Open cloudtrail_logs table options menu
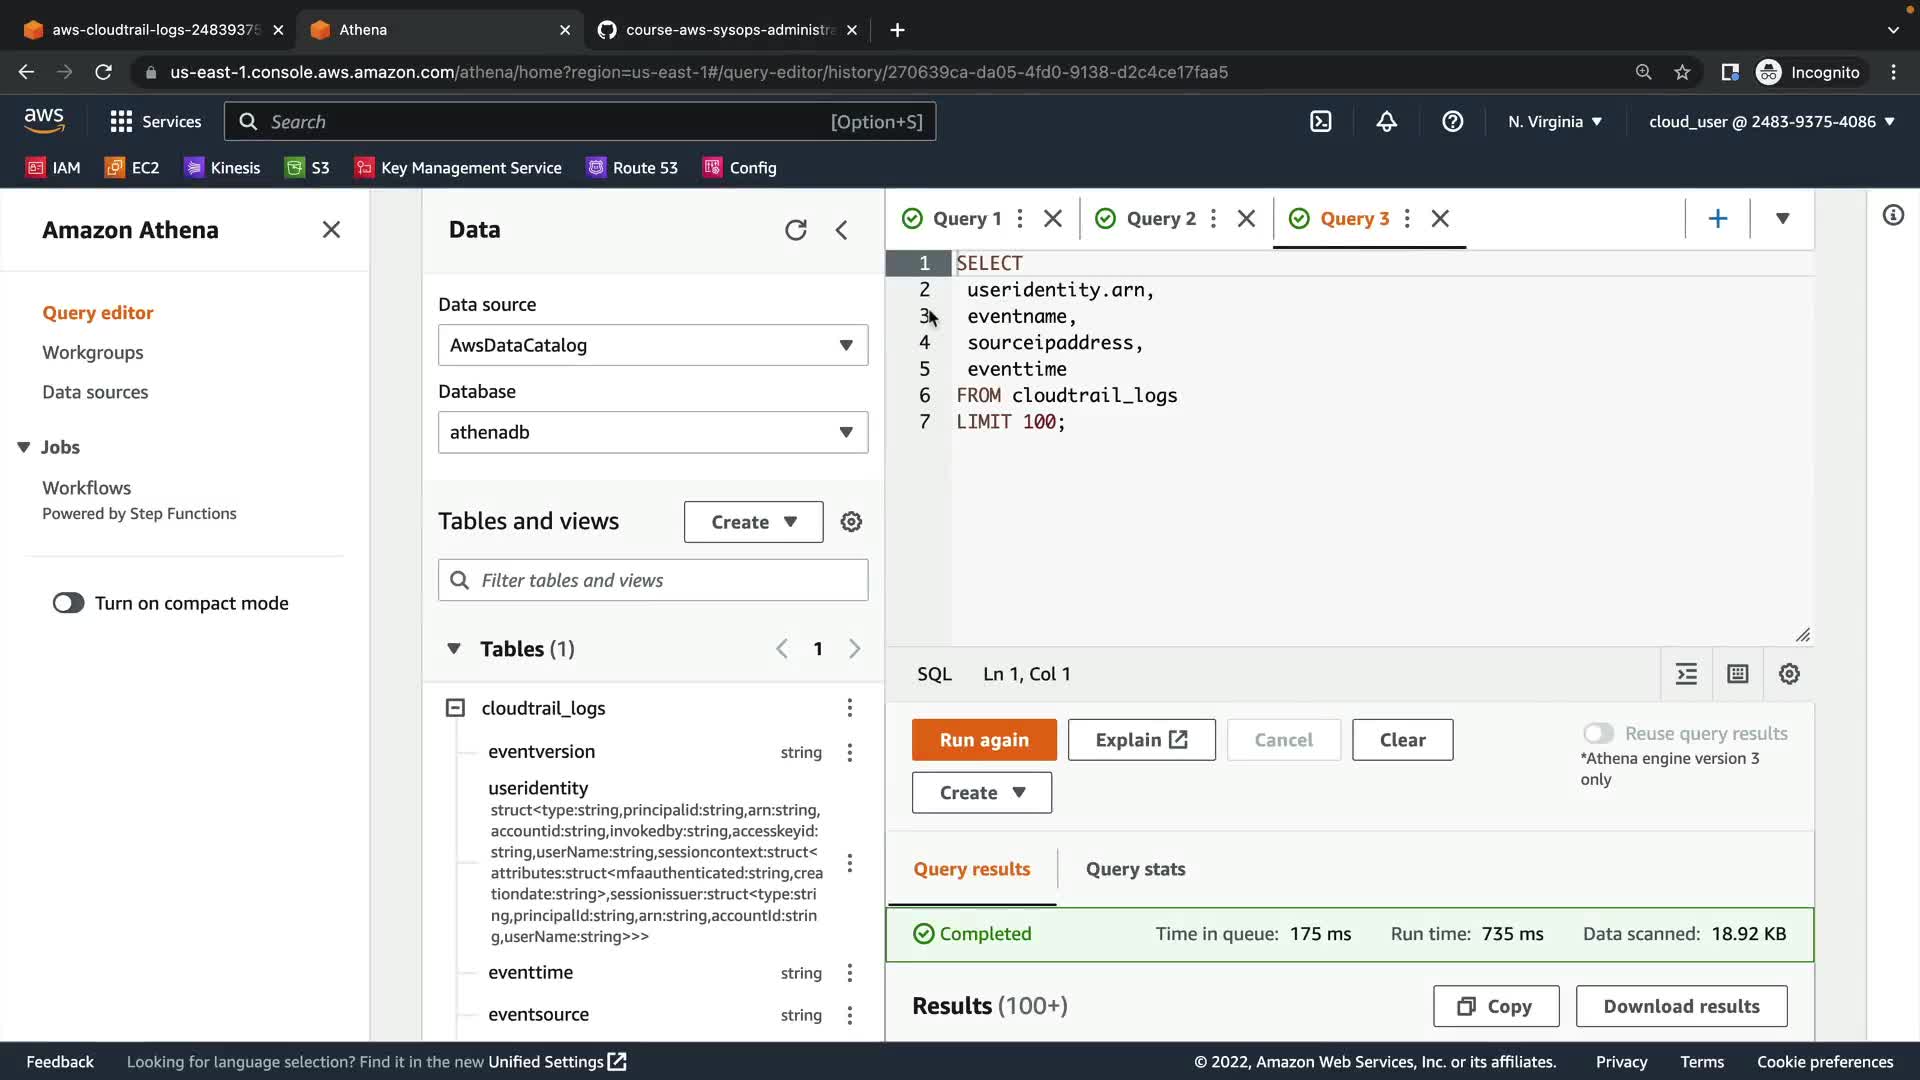Viewport: 1920px width, 1080px height. click(x=849, y=708)
